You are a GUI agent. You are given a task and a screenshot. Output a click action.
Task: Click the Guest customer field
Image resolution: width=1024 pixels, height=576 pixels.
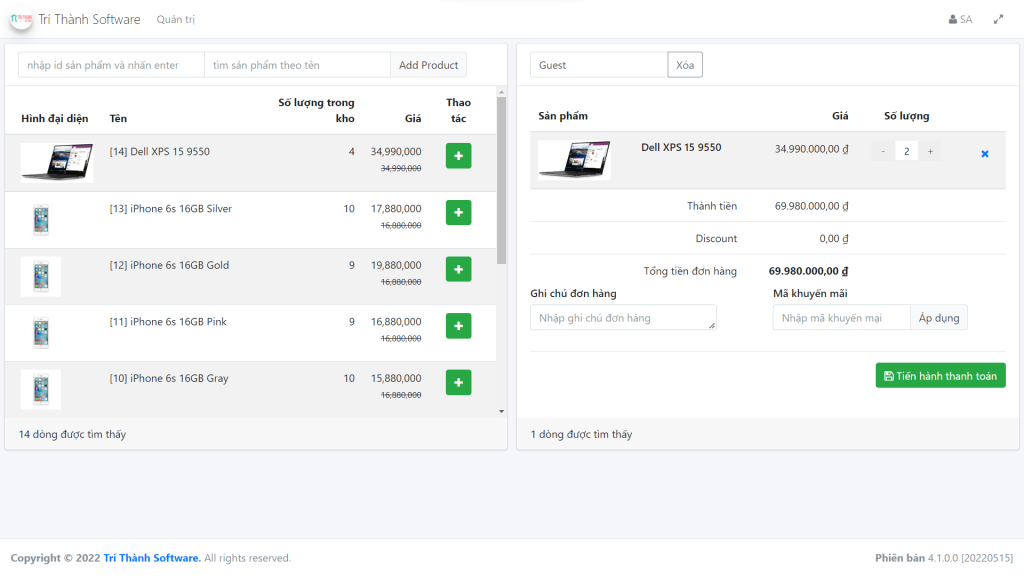(x=599, y=65)
